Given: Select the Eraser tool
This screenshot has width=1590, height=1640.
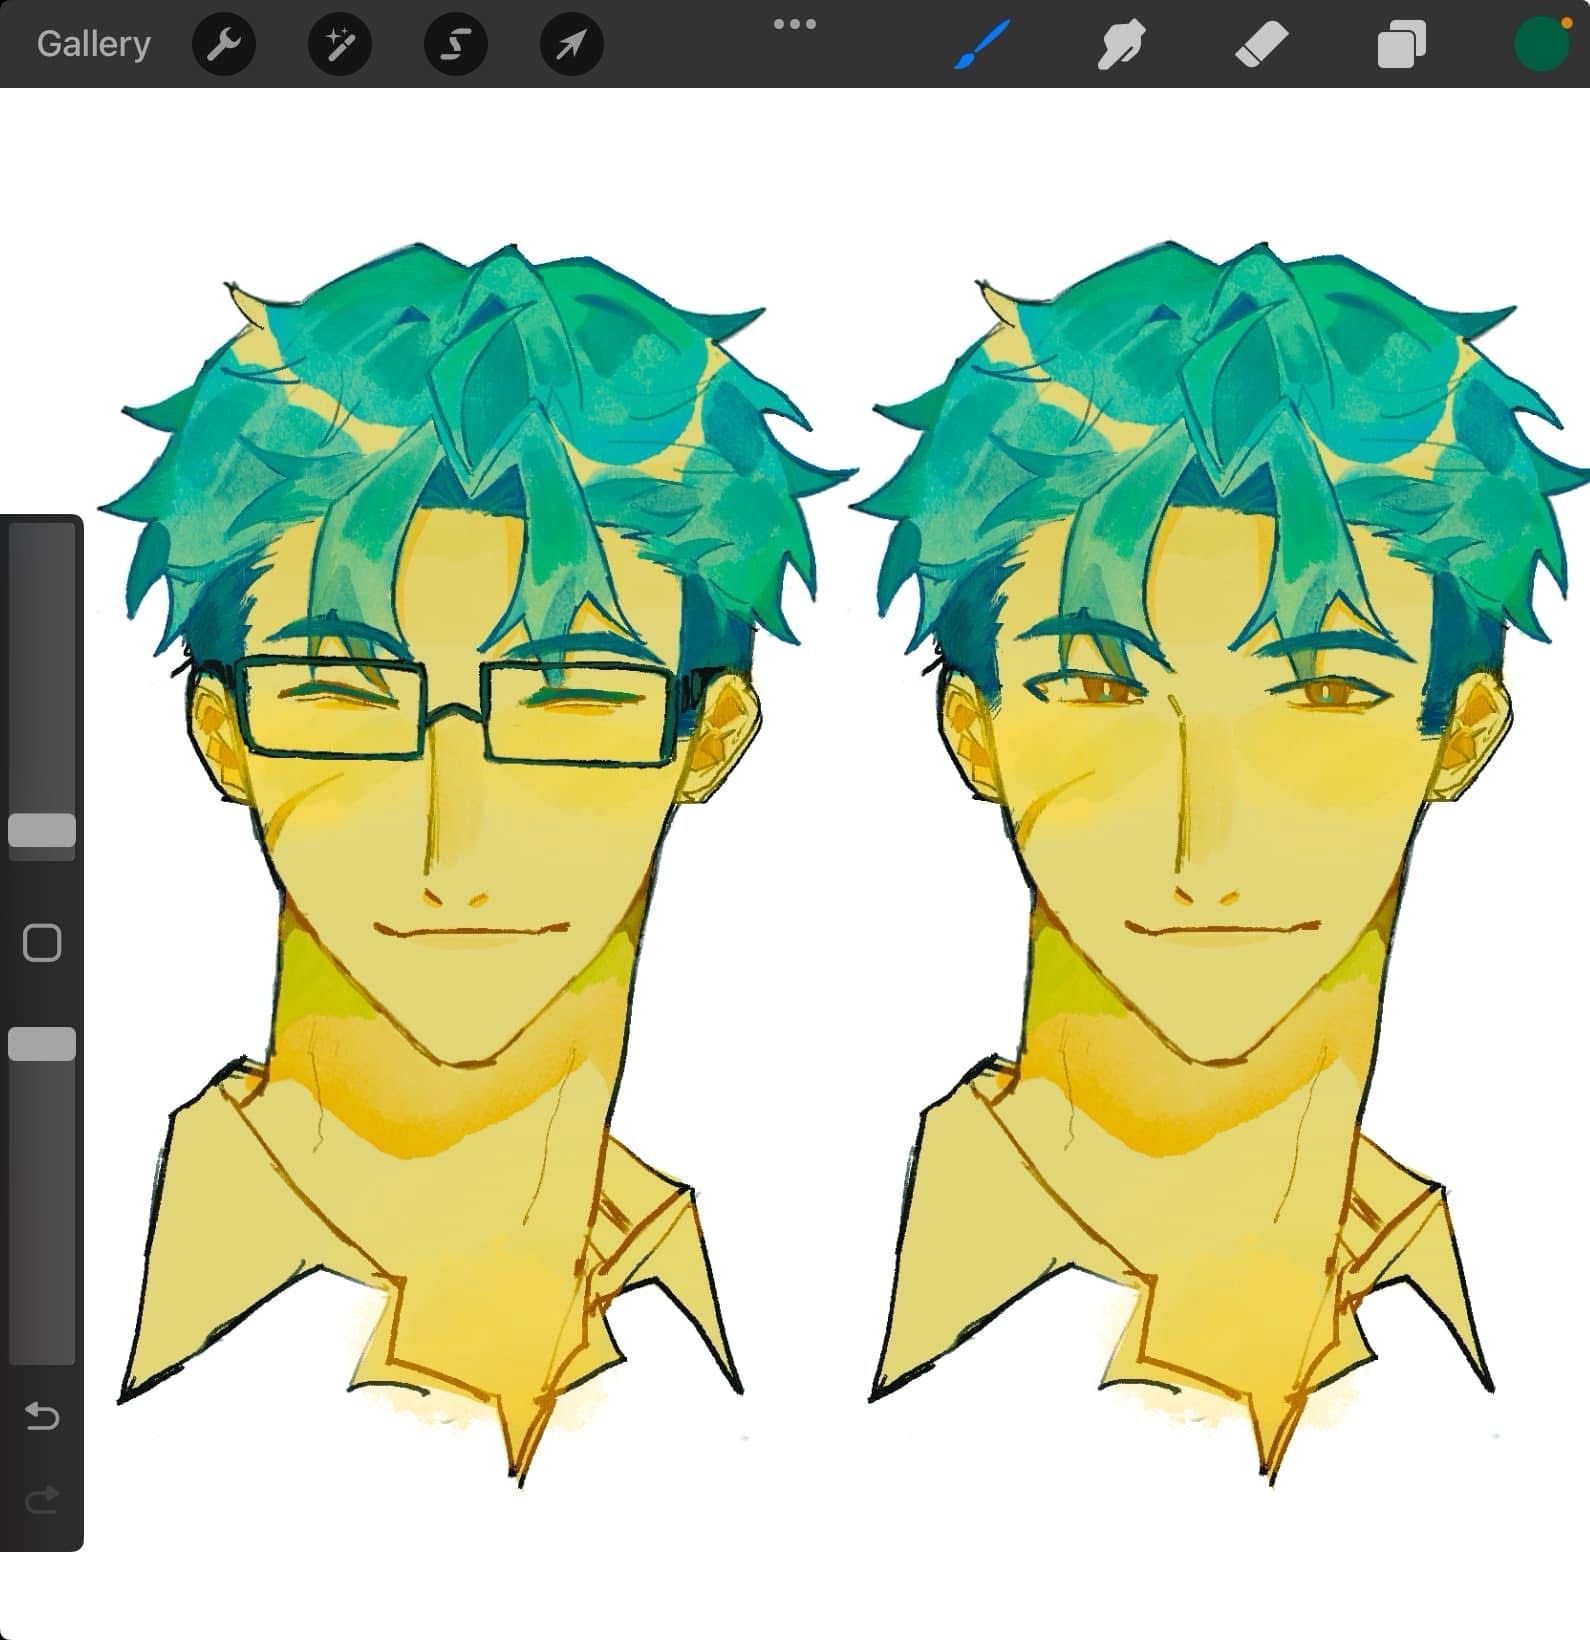Looking at the screenshot, I should [1261, 44].
